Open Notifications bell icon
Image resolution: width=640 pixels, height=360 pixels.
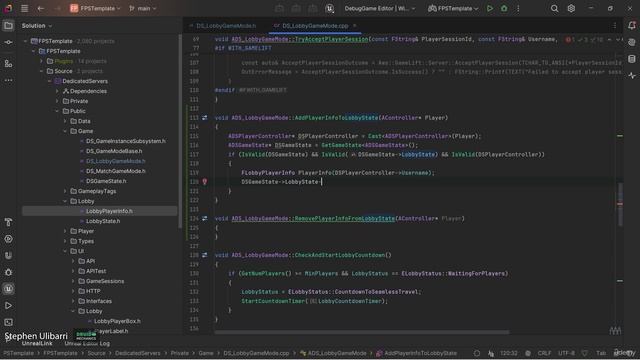coord(632,25)
